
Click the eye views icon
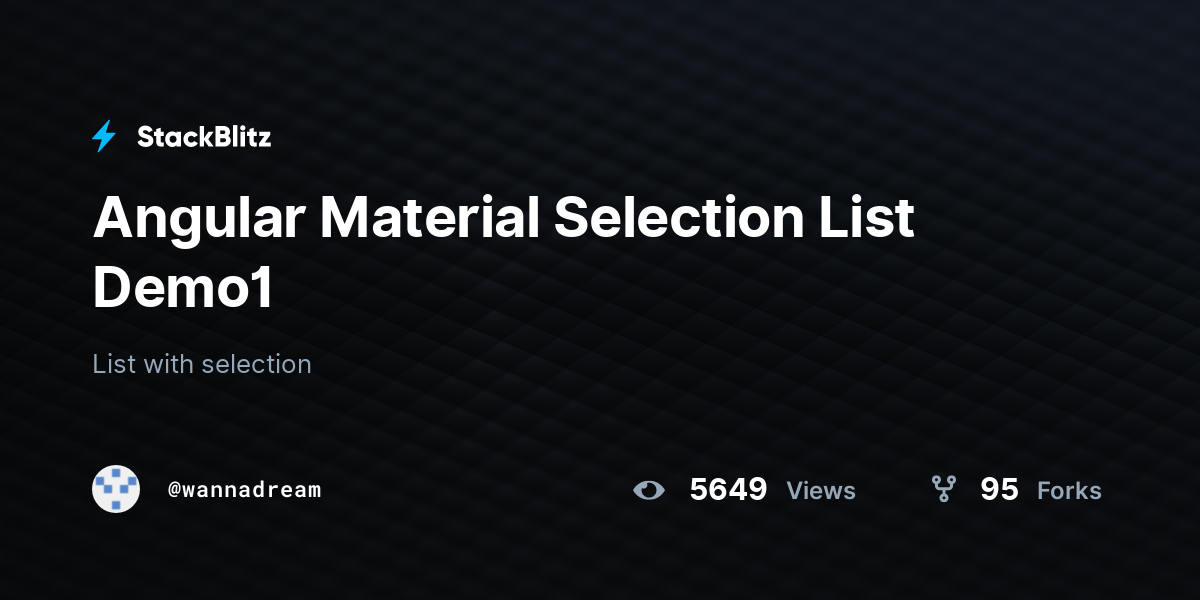[x=649, y=490]
